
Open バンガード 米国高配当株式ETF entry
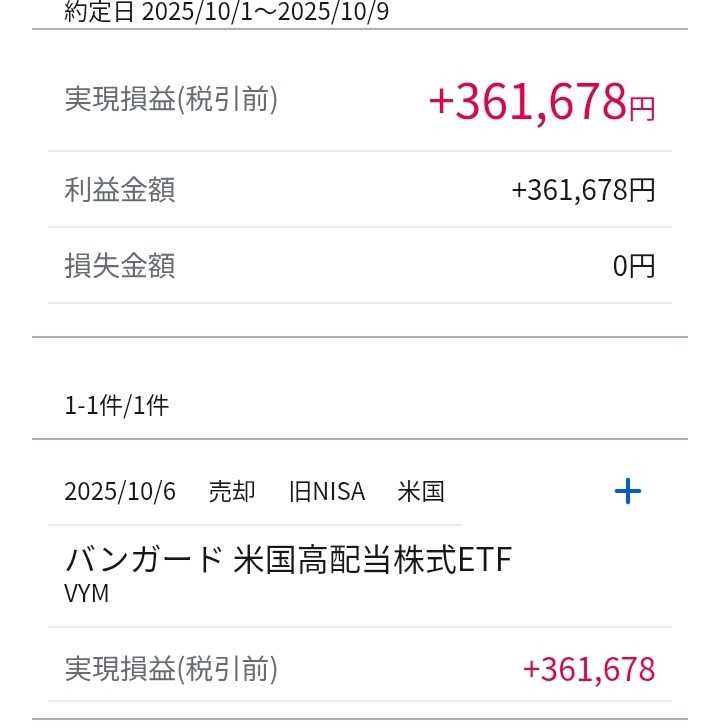click(288, 560)
